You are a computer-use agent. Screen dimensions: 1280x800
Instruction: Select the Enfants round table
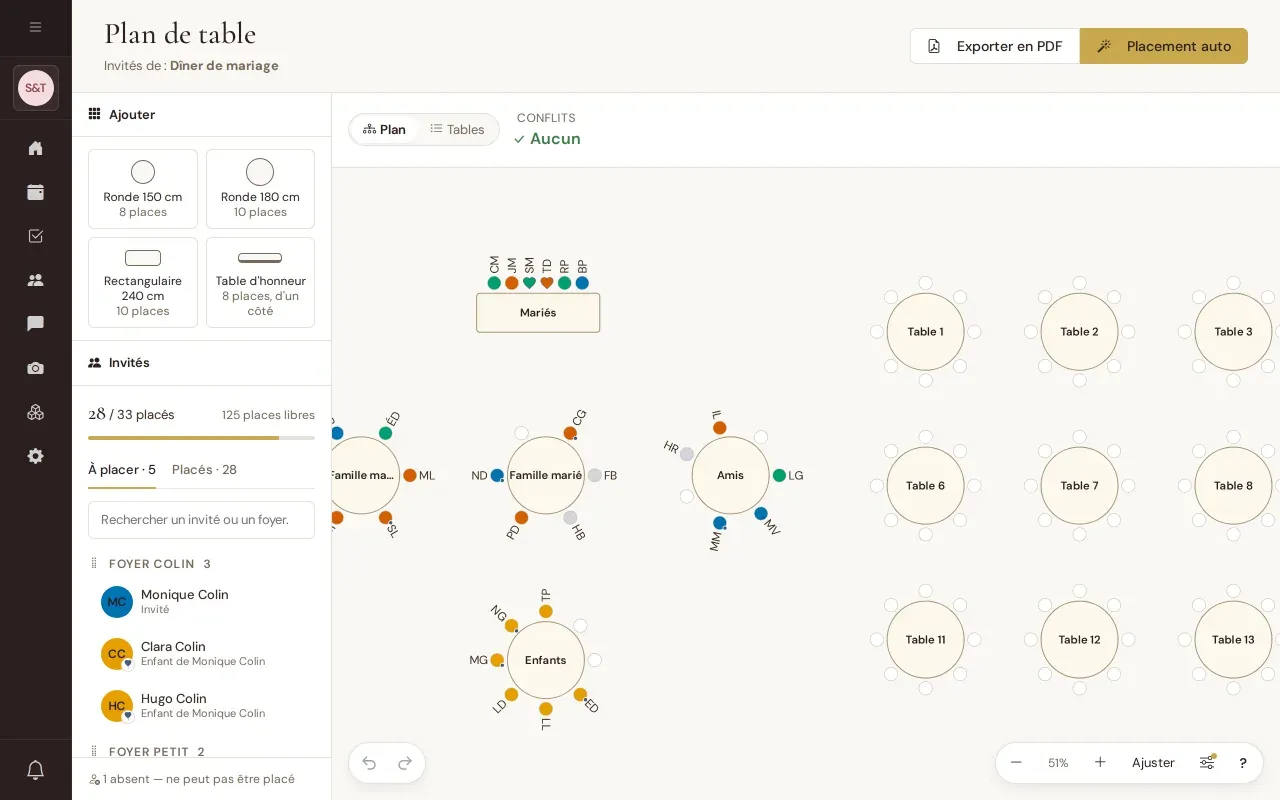(546, 660)
